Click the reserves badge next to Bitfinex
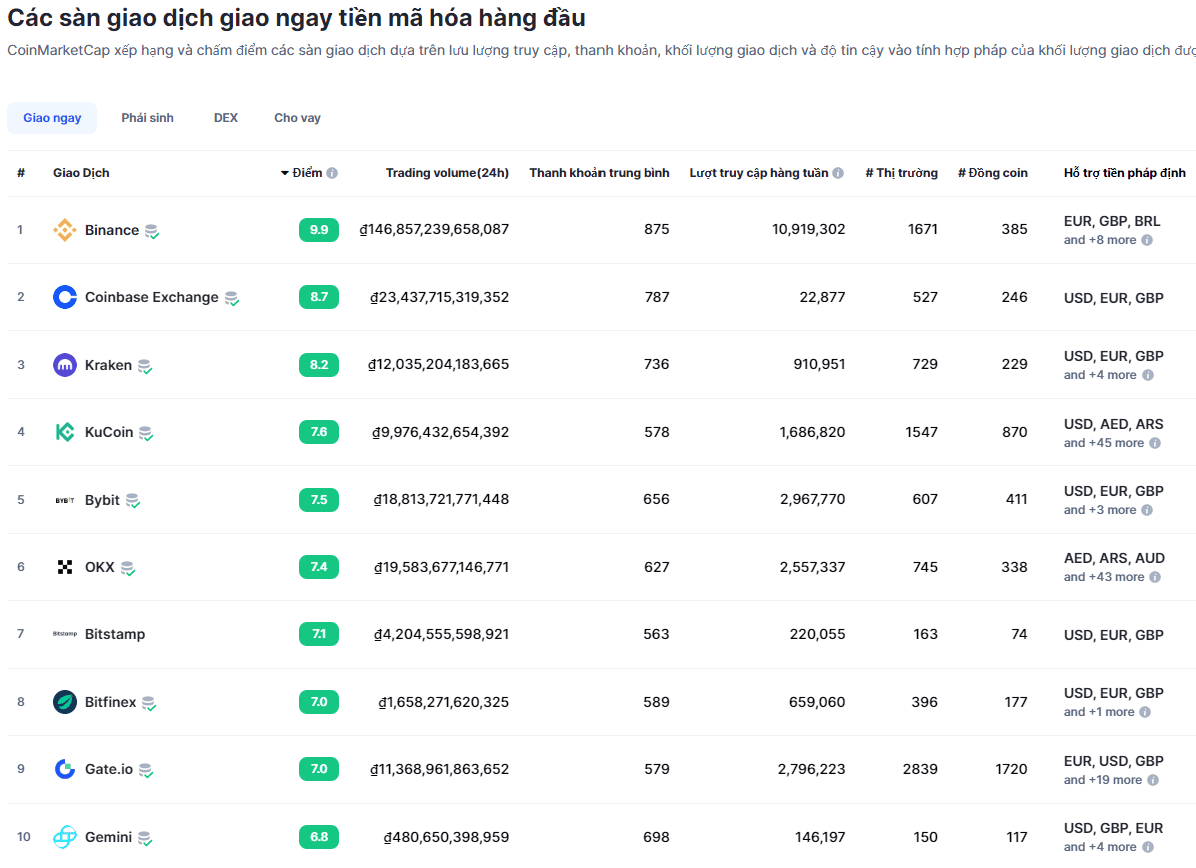1196x868 pixels. pyautogui.click(x=149, y=703)
